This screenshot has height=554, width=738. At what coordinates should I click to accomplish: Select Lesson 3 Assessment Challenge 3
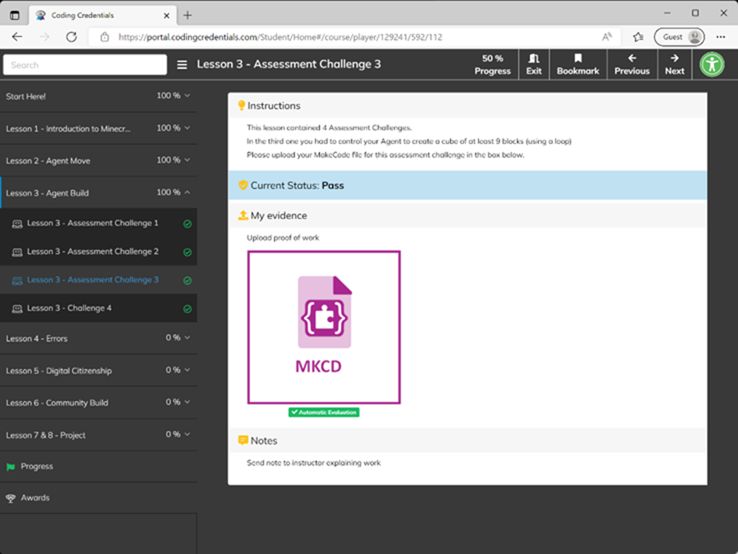tap(98, 280)
